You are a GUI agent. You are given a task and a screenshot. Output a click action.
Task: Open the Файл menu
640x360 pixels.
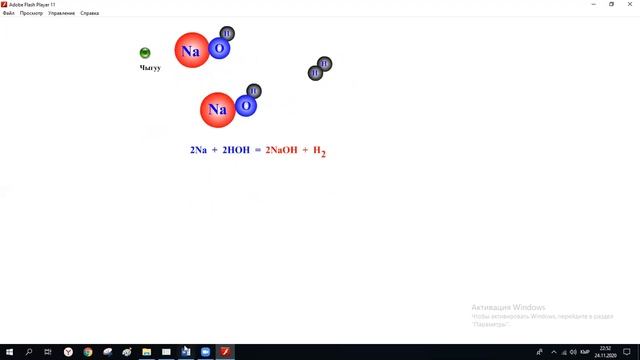click(9, 13)
